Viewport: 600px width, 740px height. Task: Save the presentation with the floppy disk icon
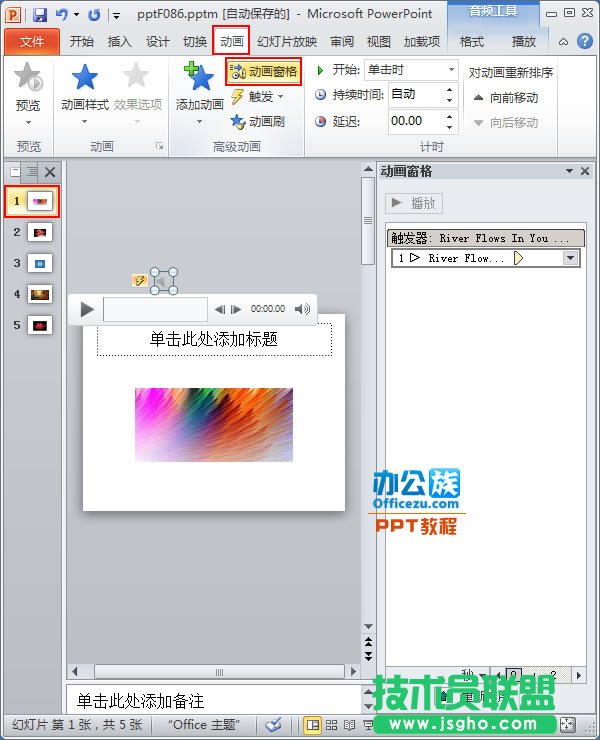click(x=40, y=15)
